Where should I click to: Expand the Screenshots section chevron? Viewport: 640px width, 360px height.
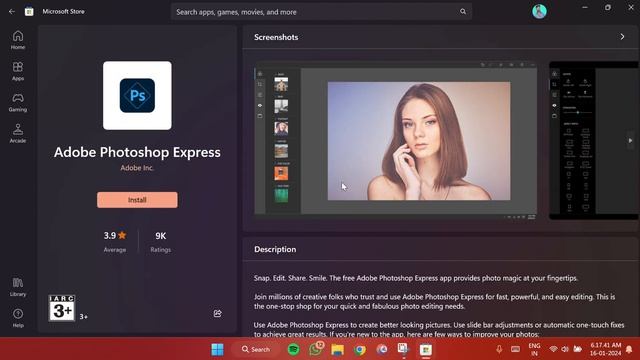[x=622, y=37]
